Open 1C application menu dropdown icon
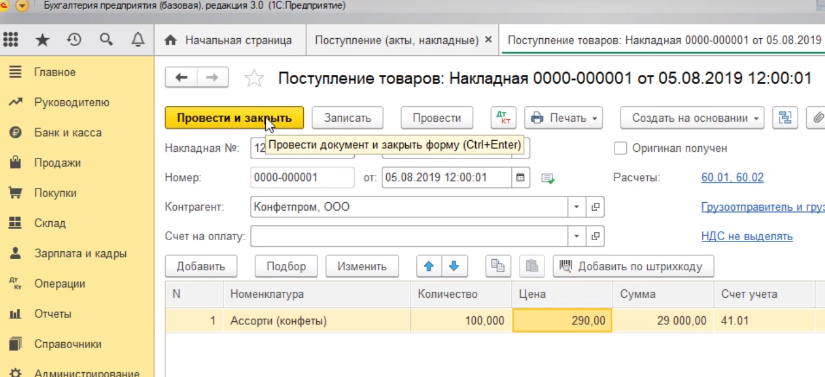Viewport: 825px width, 377px height. [22, 6]
